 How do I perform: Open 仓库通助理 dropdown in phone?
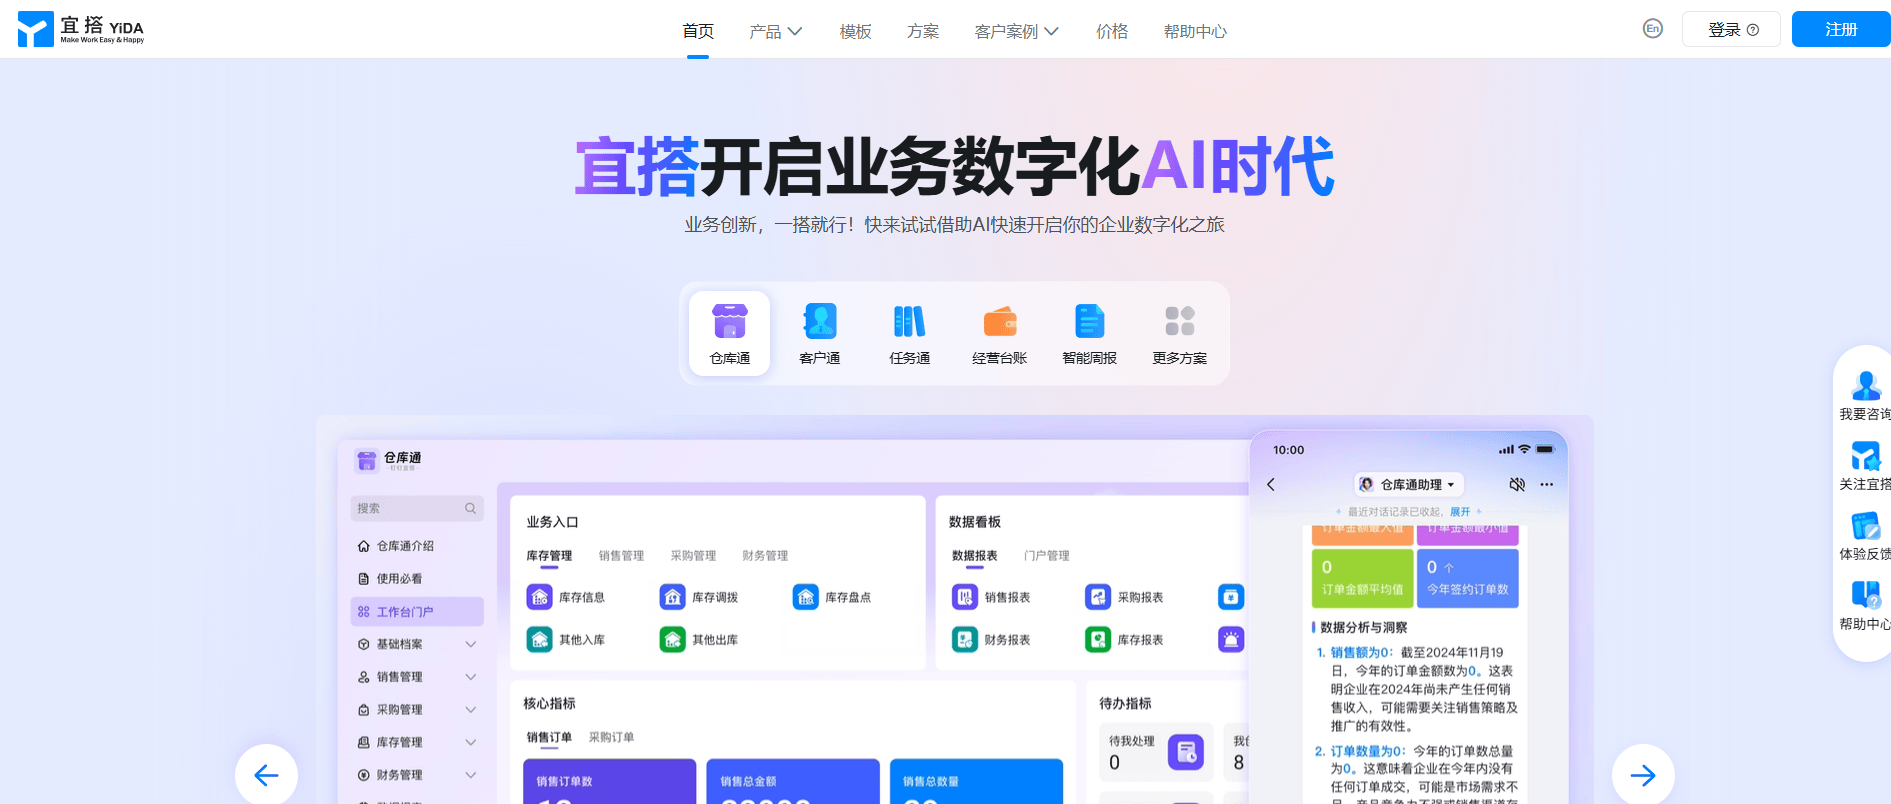coord(1409,484)
